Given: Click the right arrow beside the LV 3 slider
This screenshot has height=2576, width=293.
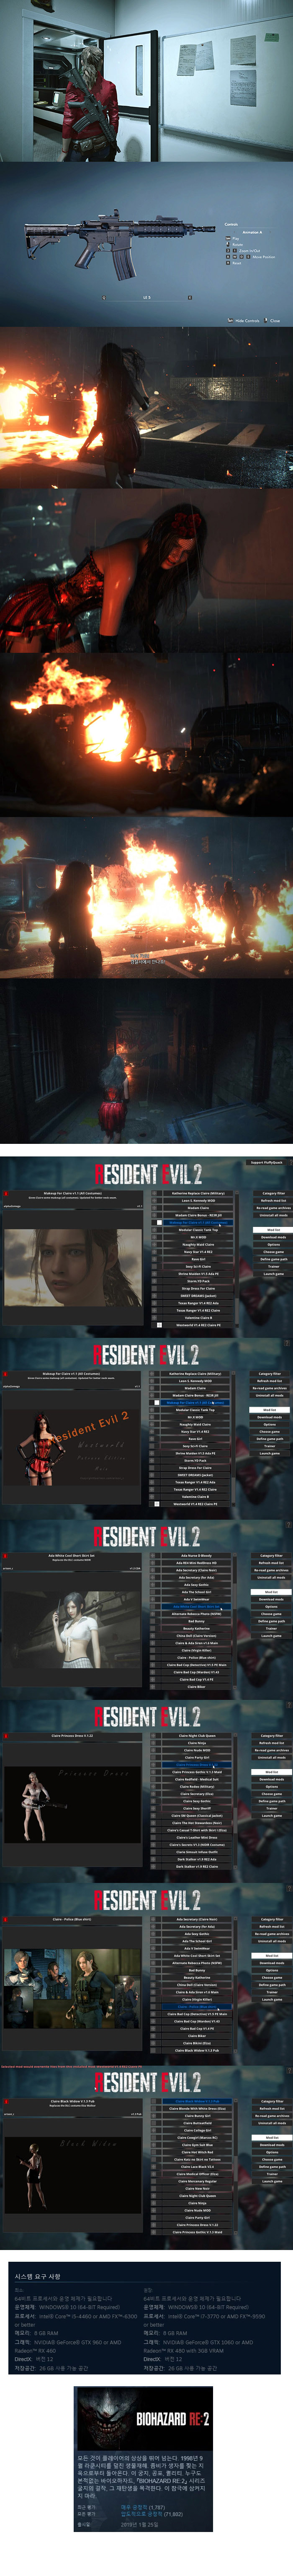Looking at the screenshot, I should coord(190,297).
